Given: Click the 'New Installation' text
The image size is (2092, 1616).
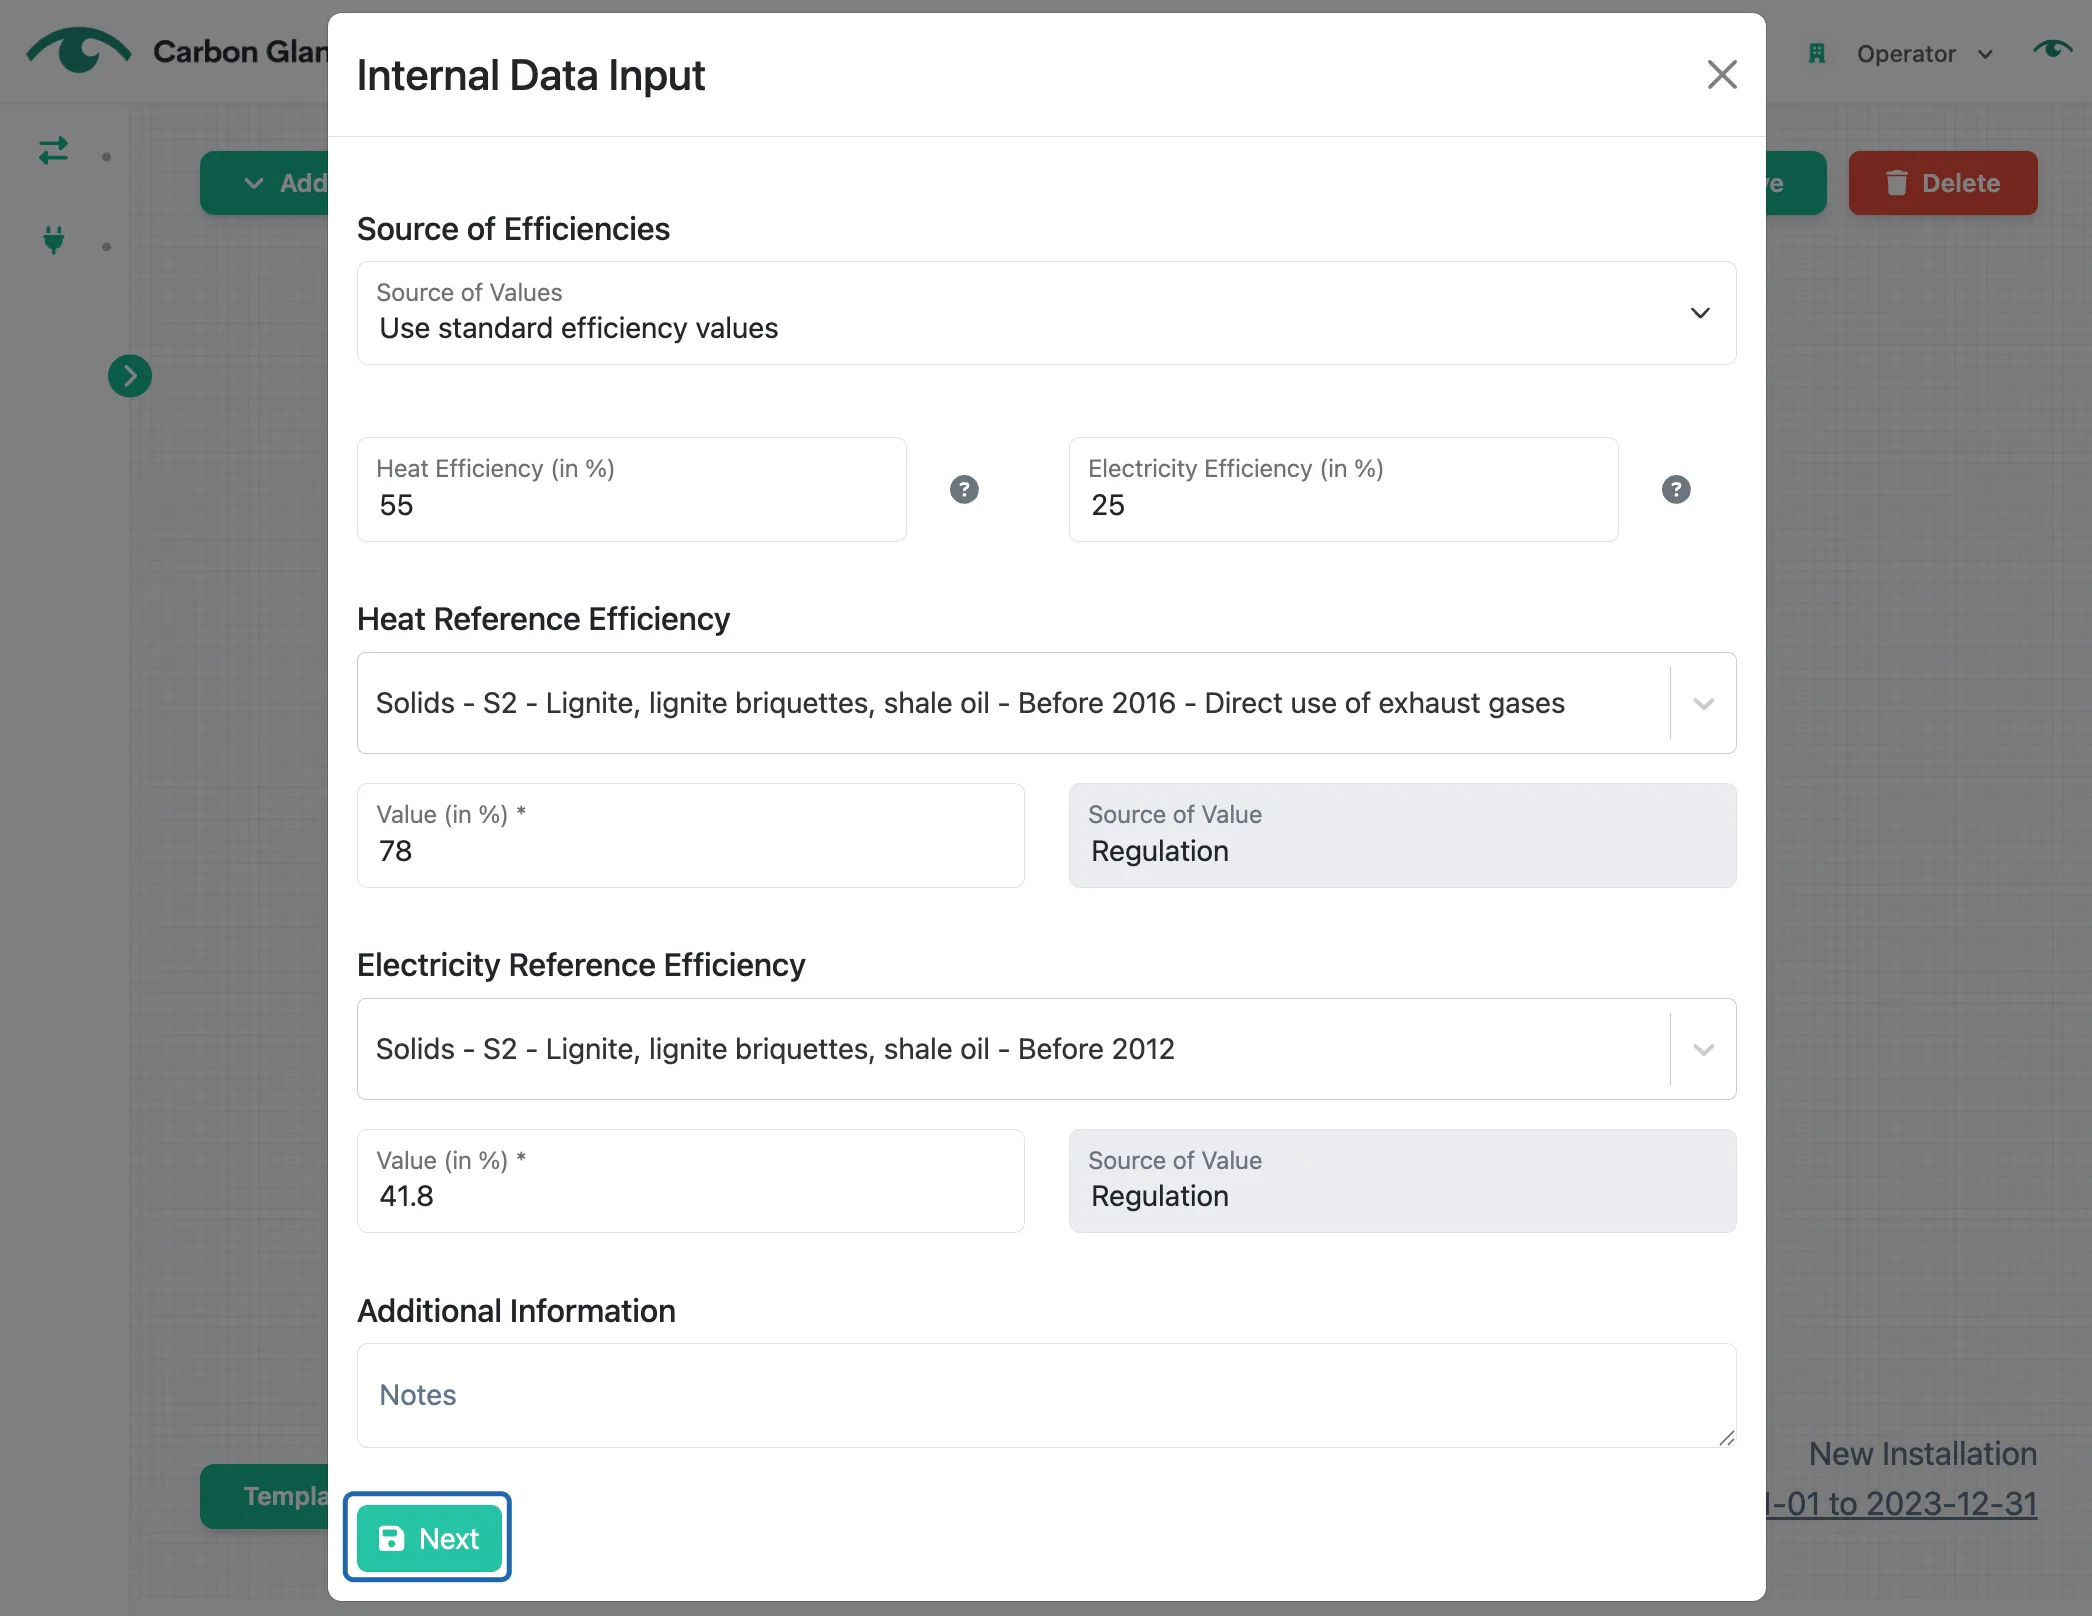Looking at the screenshot, I should 1922,1453.
